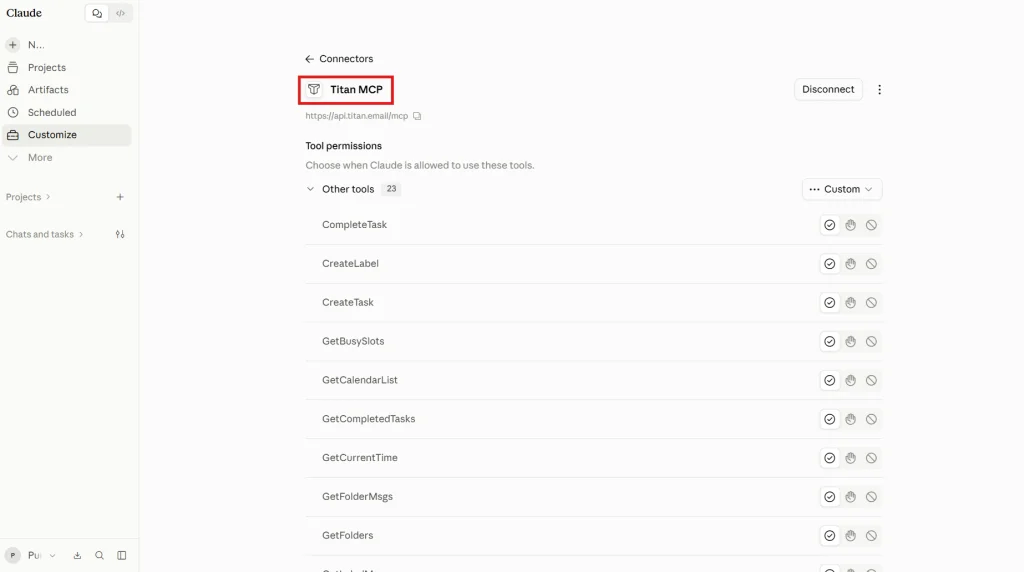Block the GetFolders tool
This screenshot has width=1024, height=572.
click(x=871, y=536)
